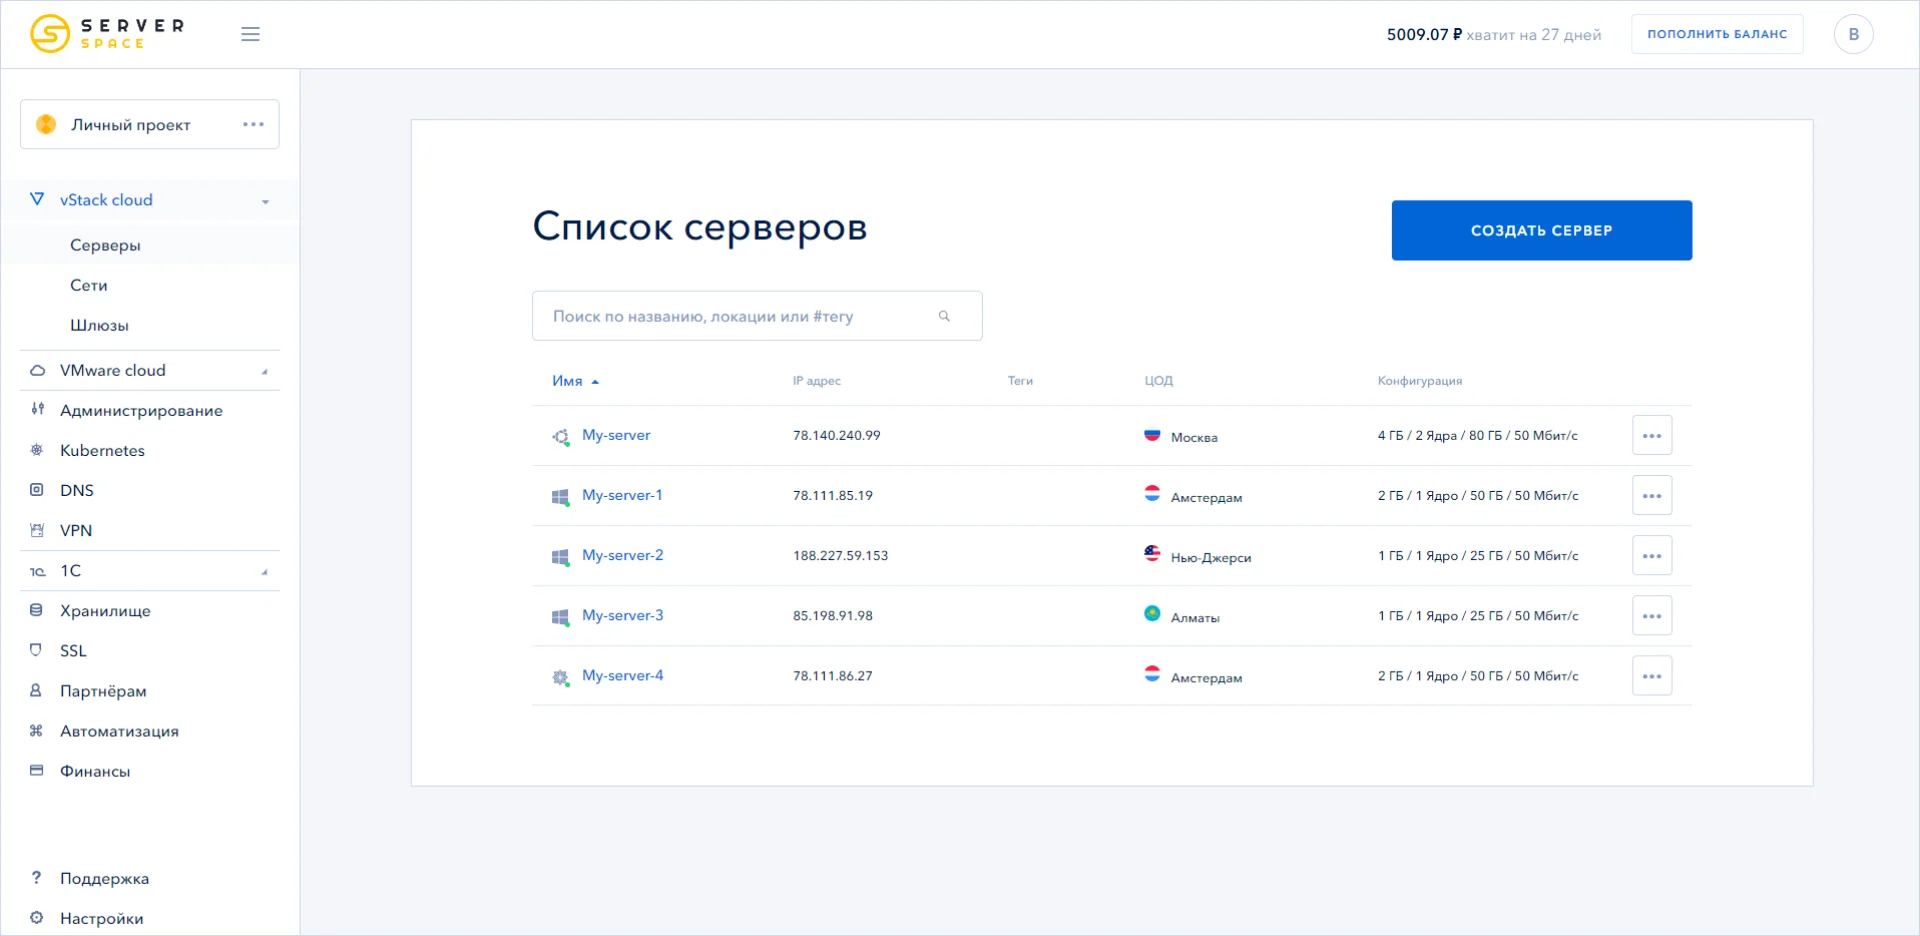Click the OS icon of My-server-4
The width and height of the screenshot is (1920, 936).
tap(560, 677)
